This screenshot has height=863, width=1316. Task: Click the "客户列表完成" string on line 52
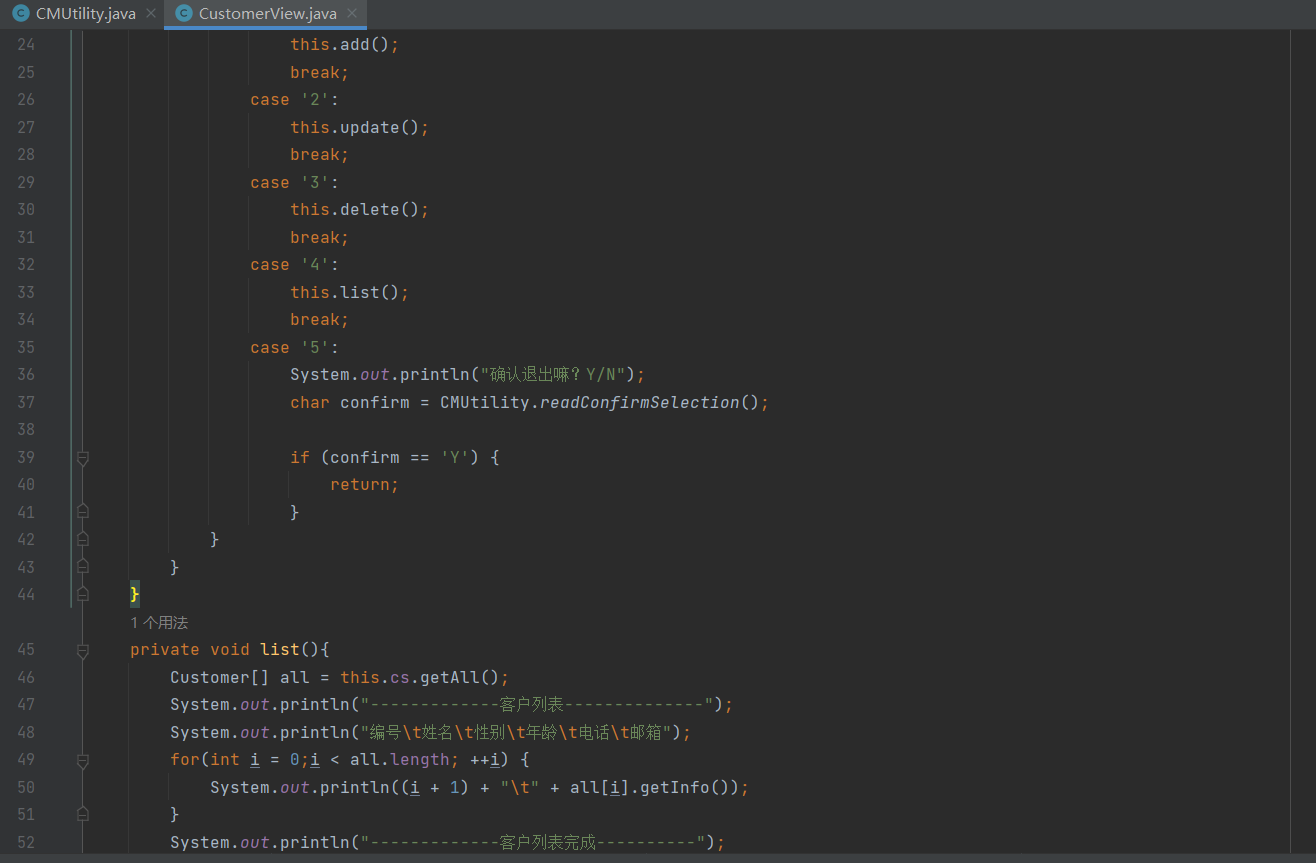coord(532,842)
